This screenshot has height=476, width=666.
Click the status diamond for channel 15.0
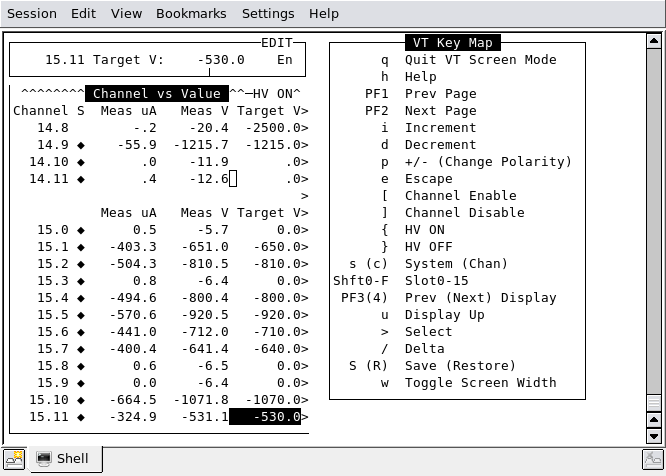click(81, 230)
